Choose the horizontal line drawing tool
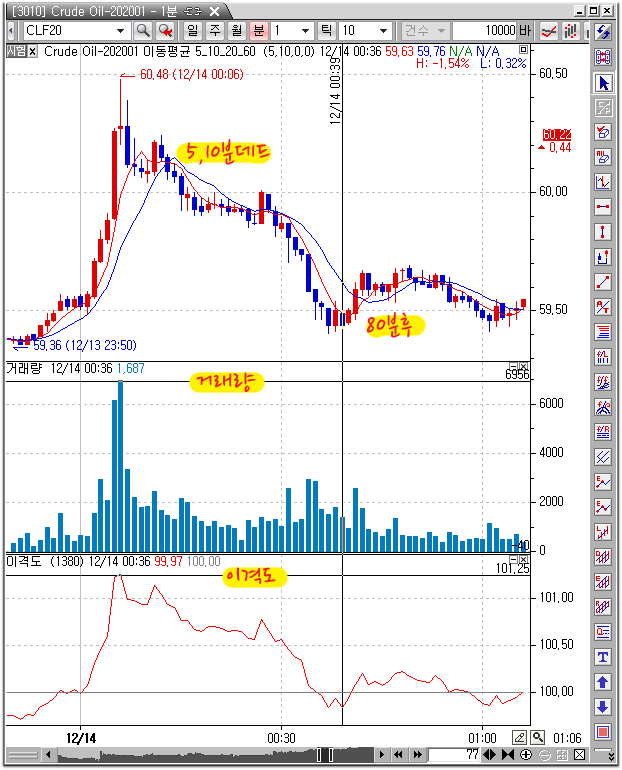This screenshot has height=770, width=622. [x=603, y=207]
